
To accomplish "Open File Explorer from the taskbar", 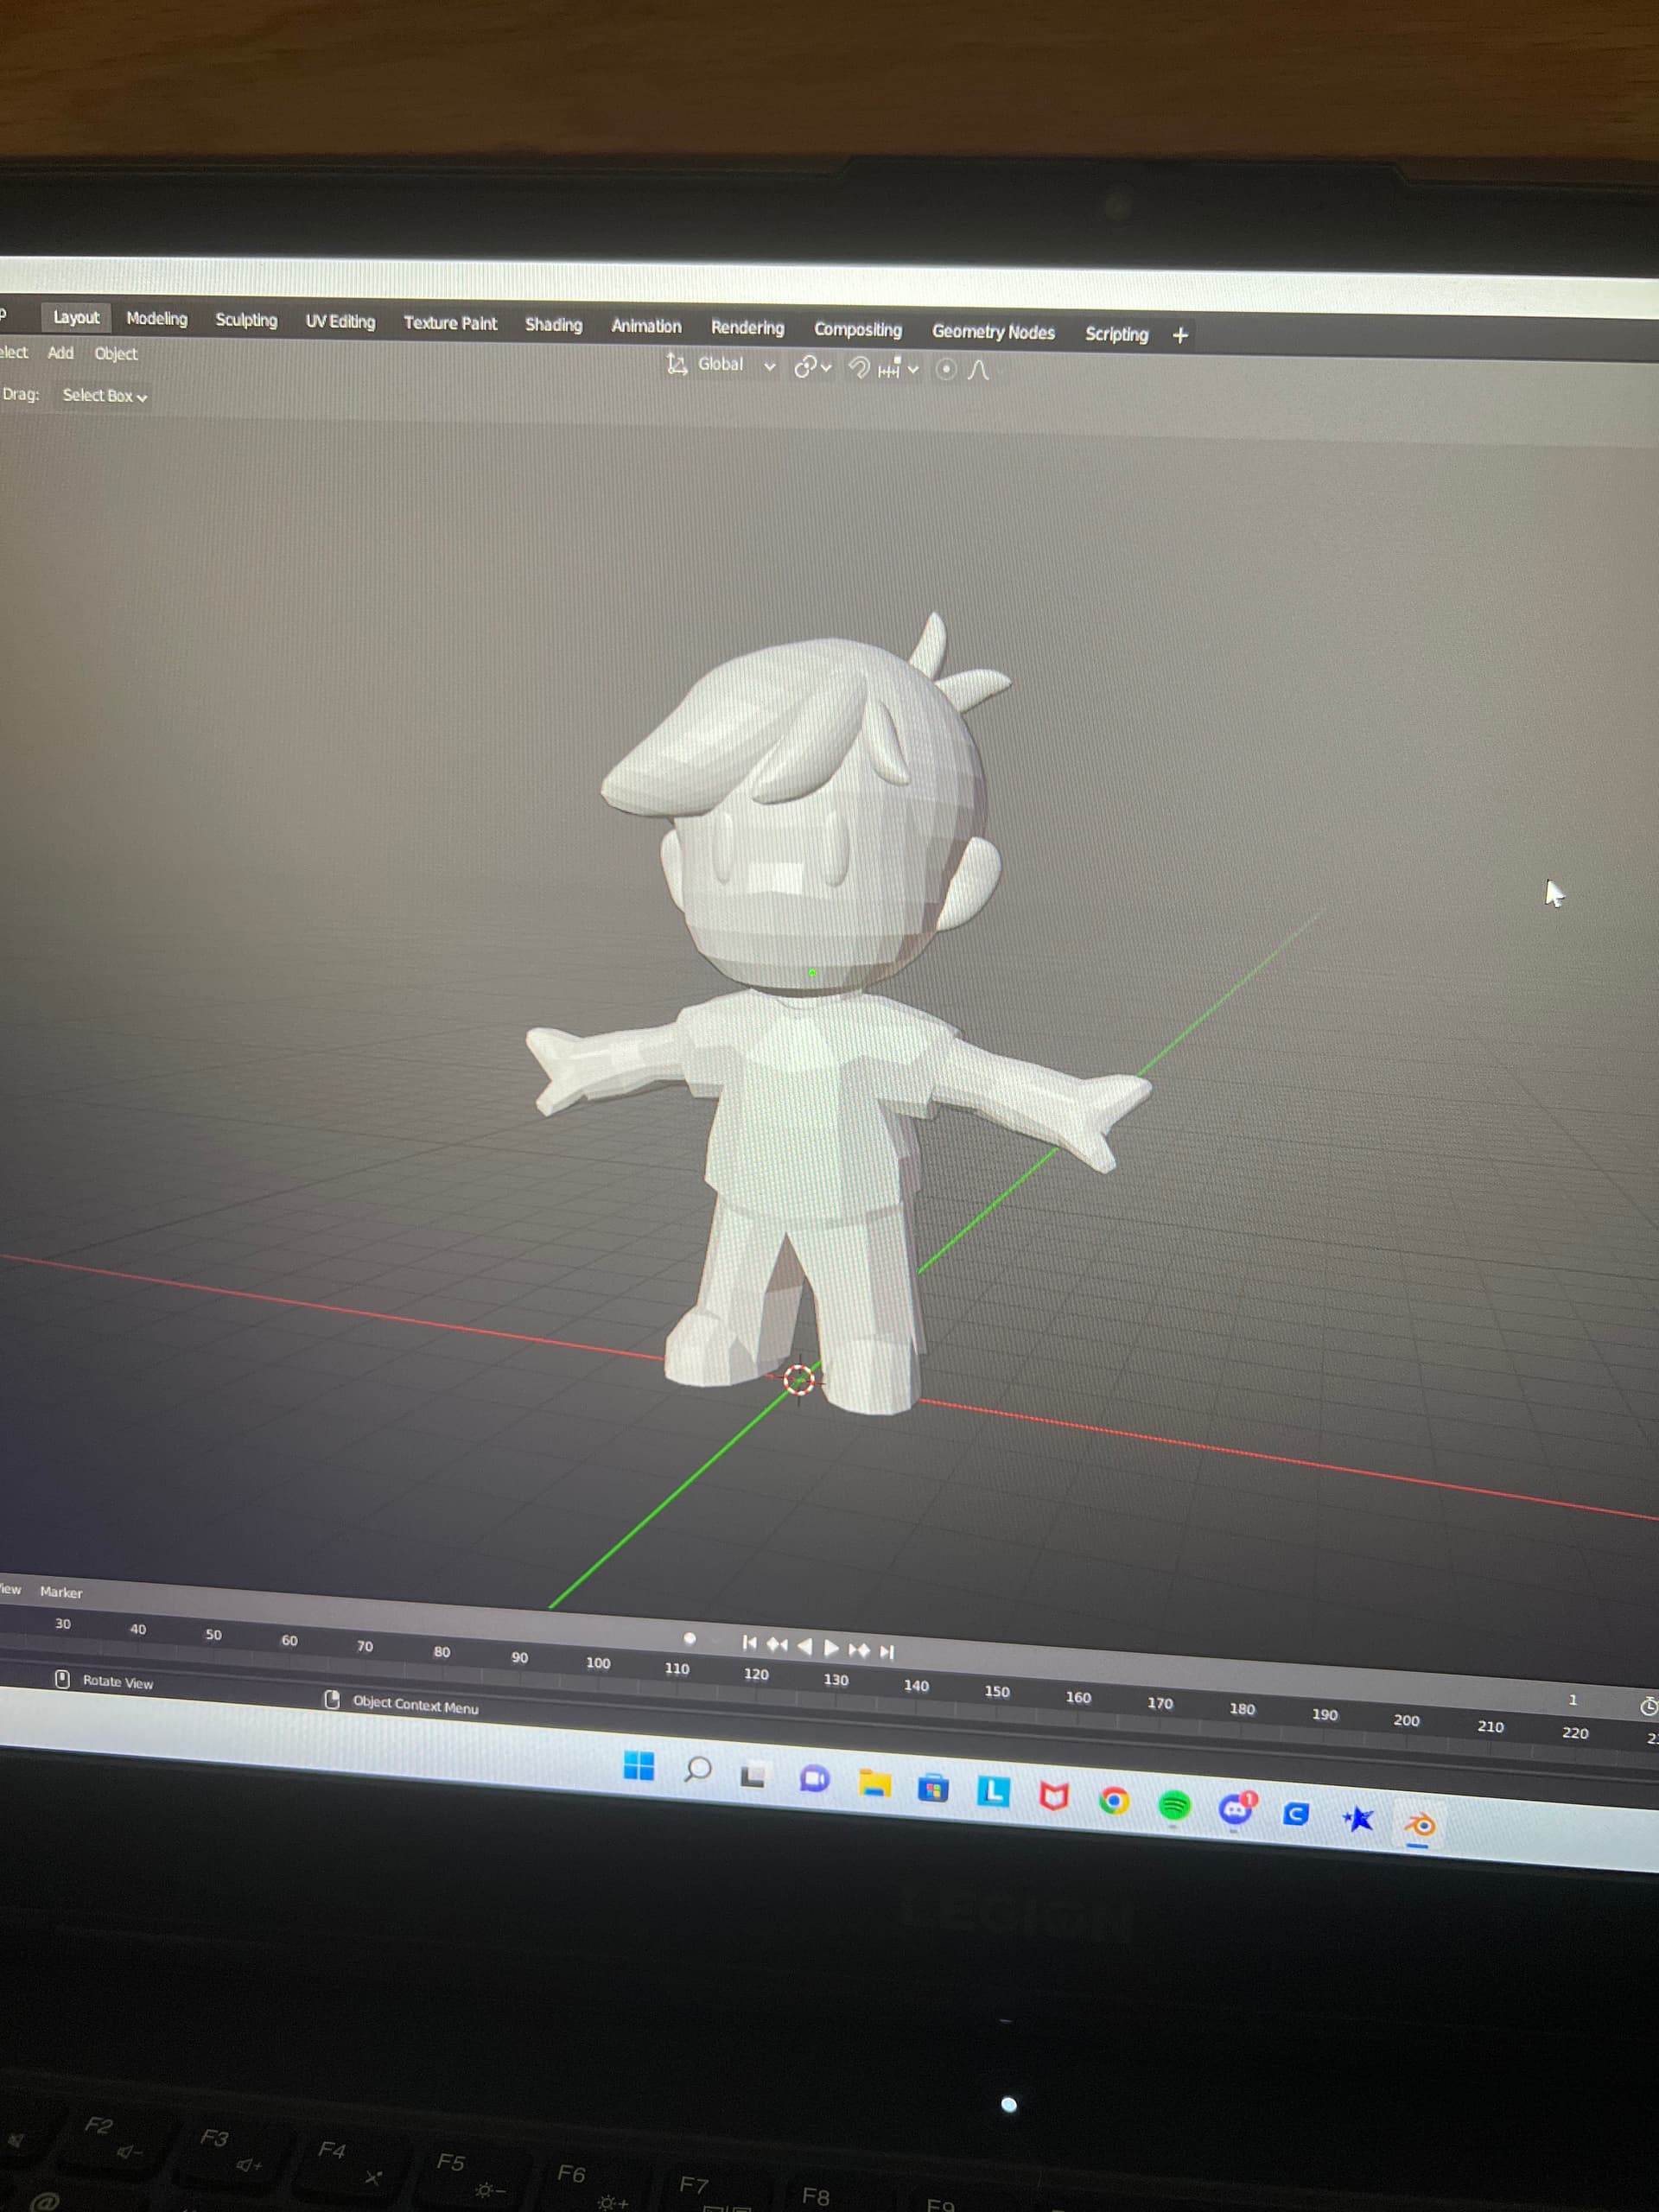I will click(874, 1784).
